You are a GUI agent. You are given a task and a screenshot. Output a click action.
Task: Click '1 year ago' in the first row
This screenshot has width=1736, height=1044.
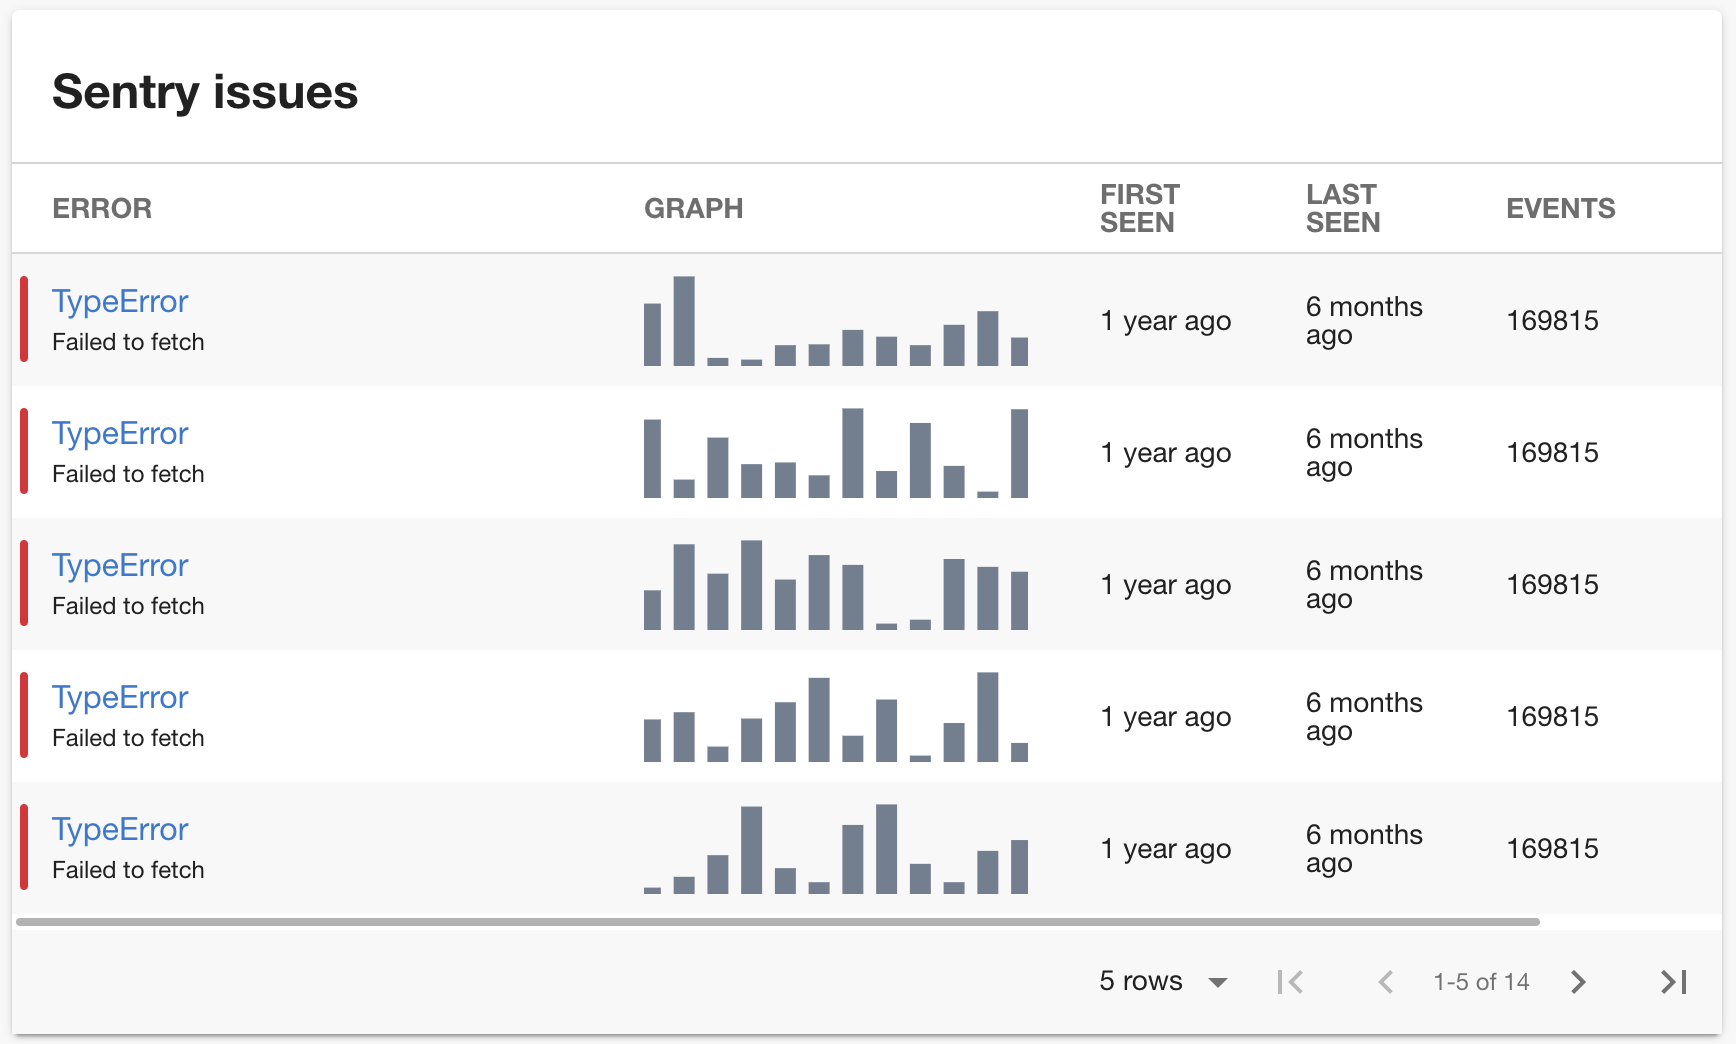tap(1166, 321)
